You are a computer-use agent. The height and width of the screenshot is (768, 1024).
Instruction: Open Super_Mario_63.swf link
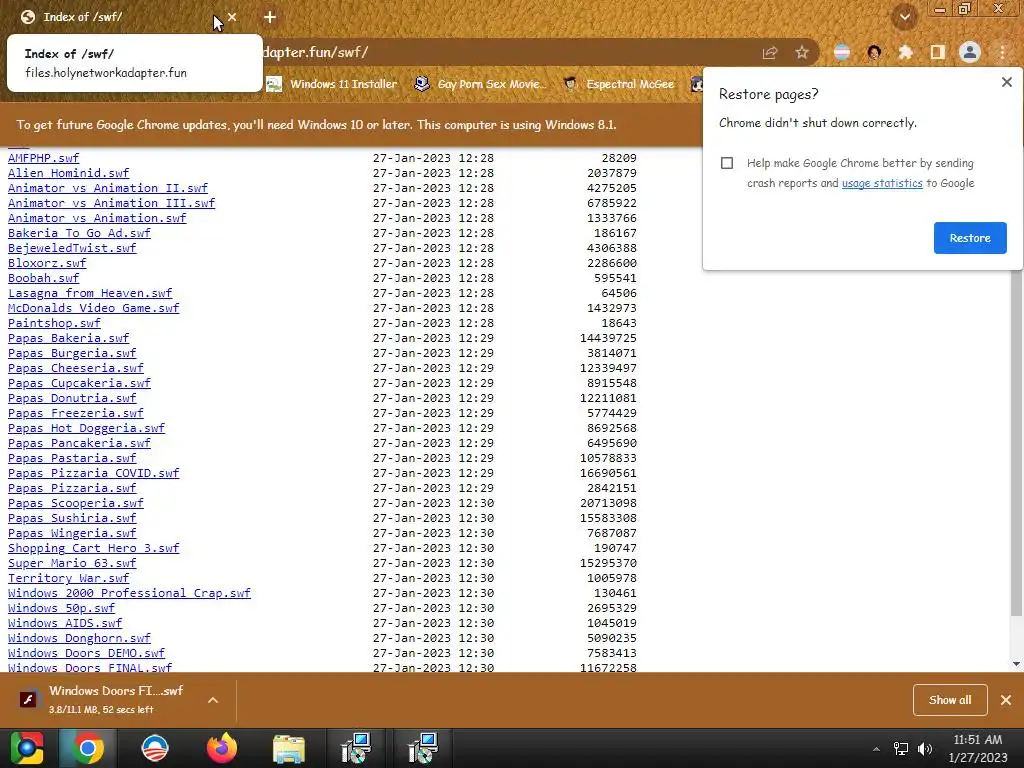coord(72,564)
